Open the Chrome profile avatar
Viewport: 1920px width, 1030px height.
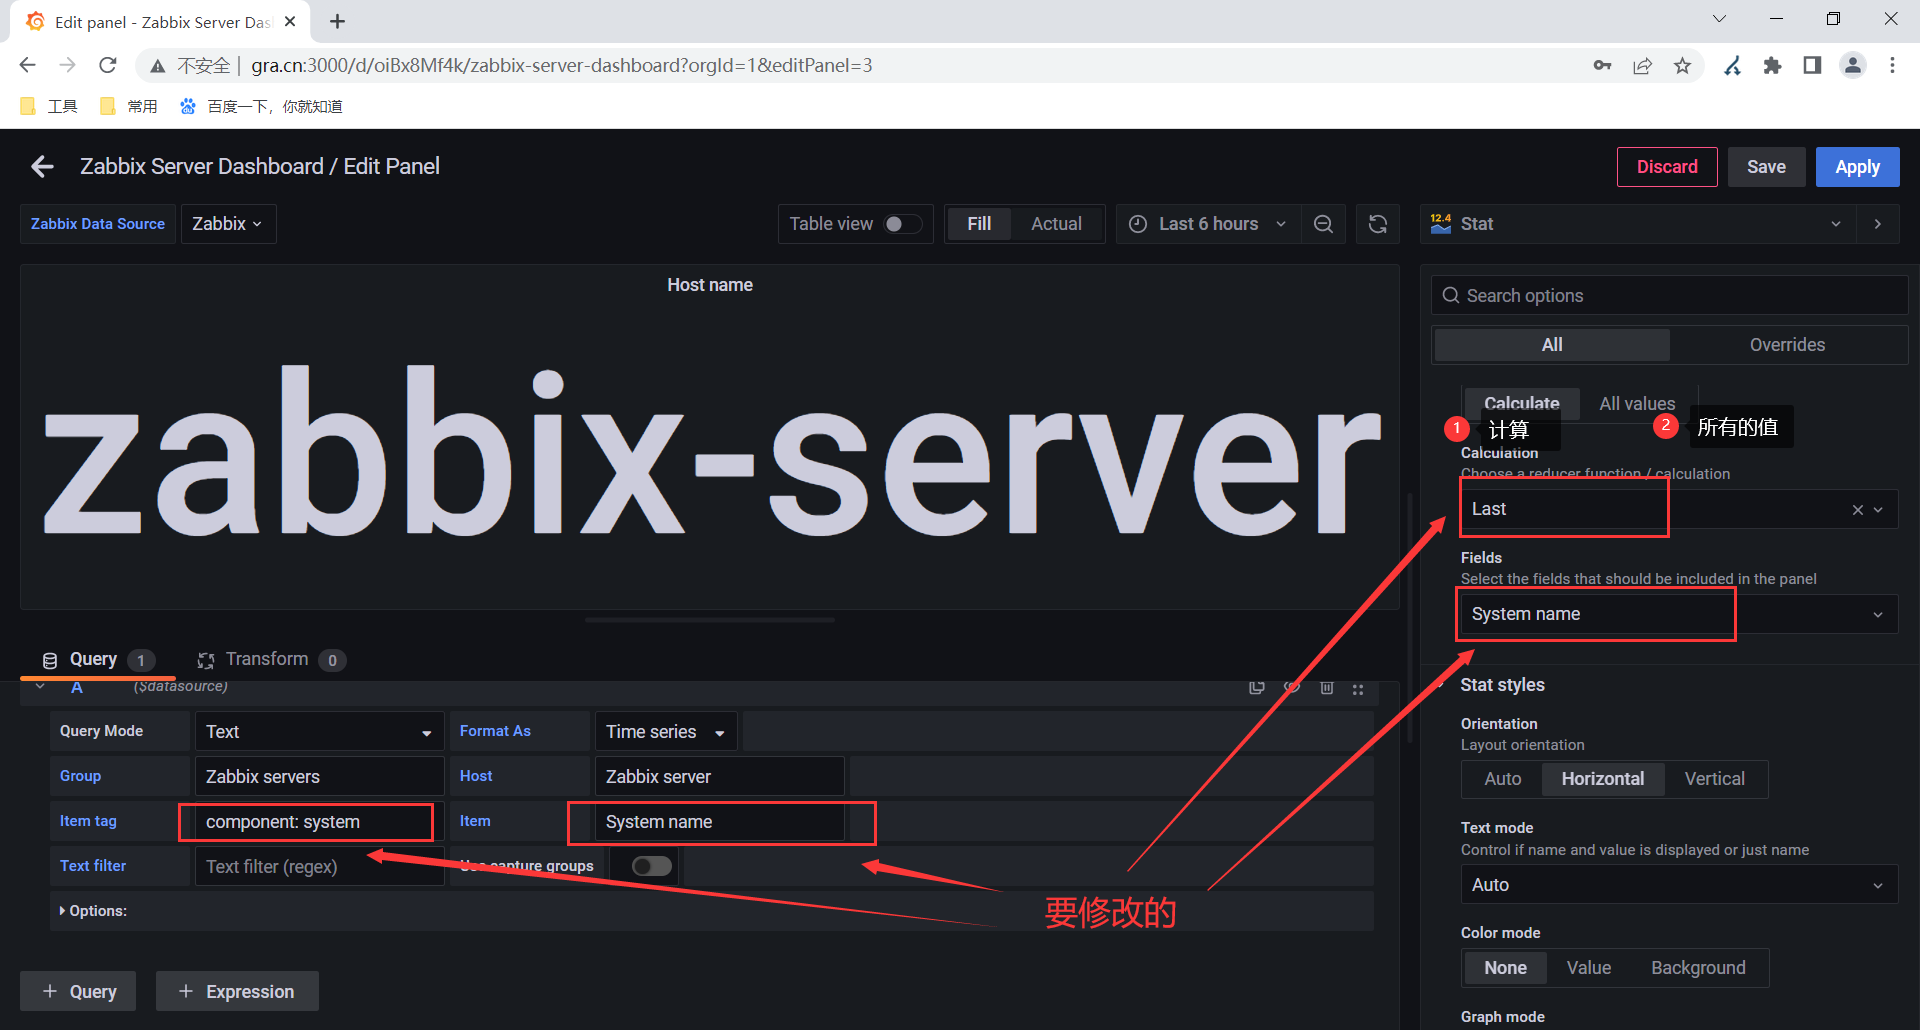pyautogui.click(x=1853, y=65)
